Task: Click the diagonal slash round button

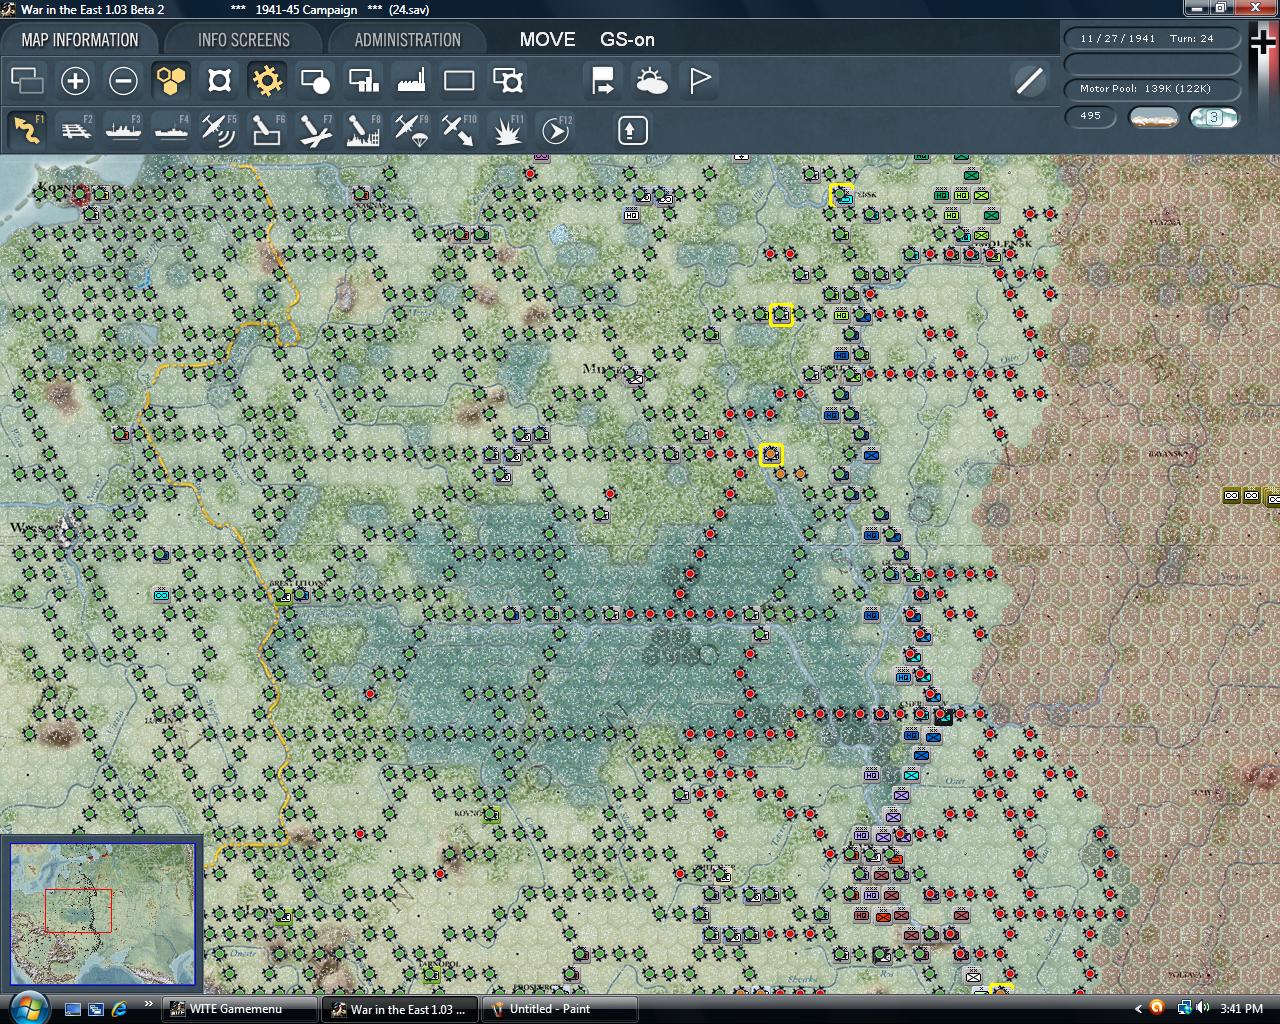Action: (x=1029, y=80)
